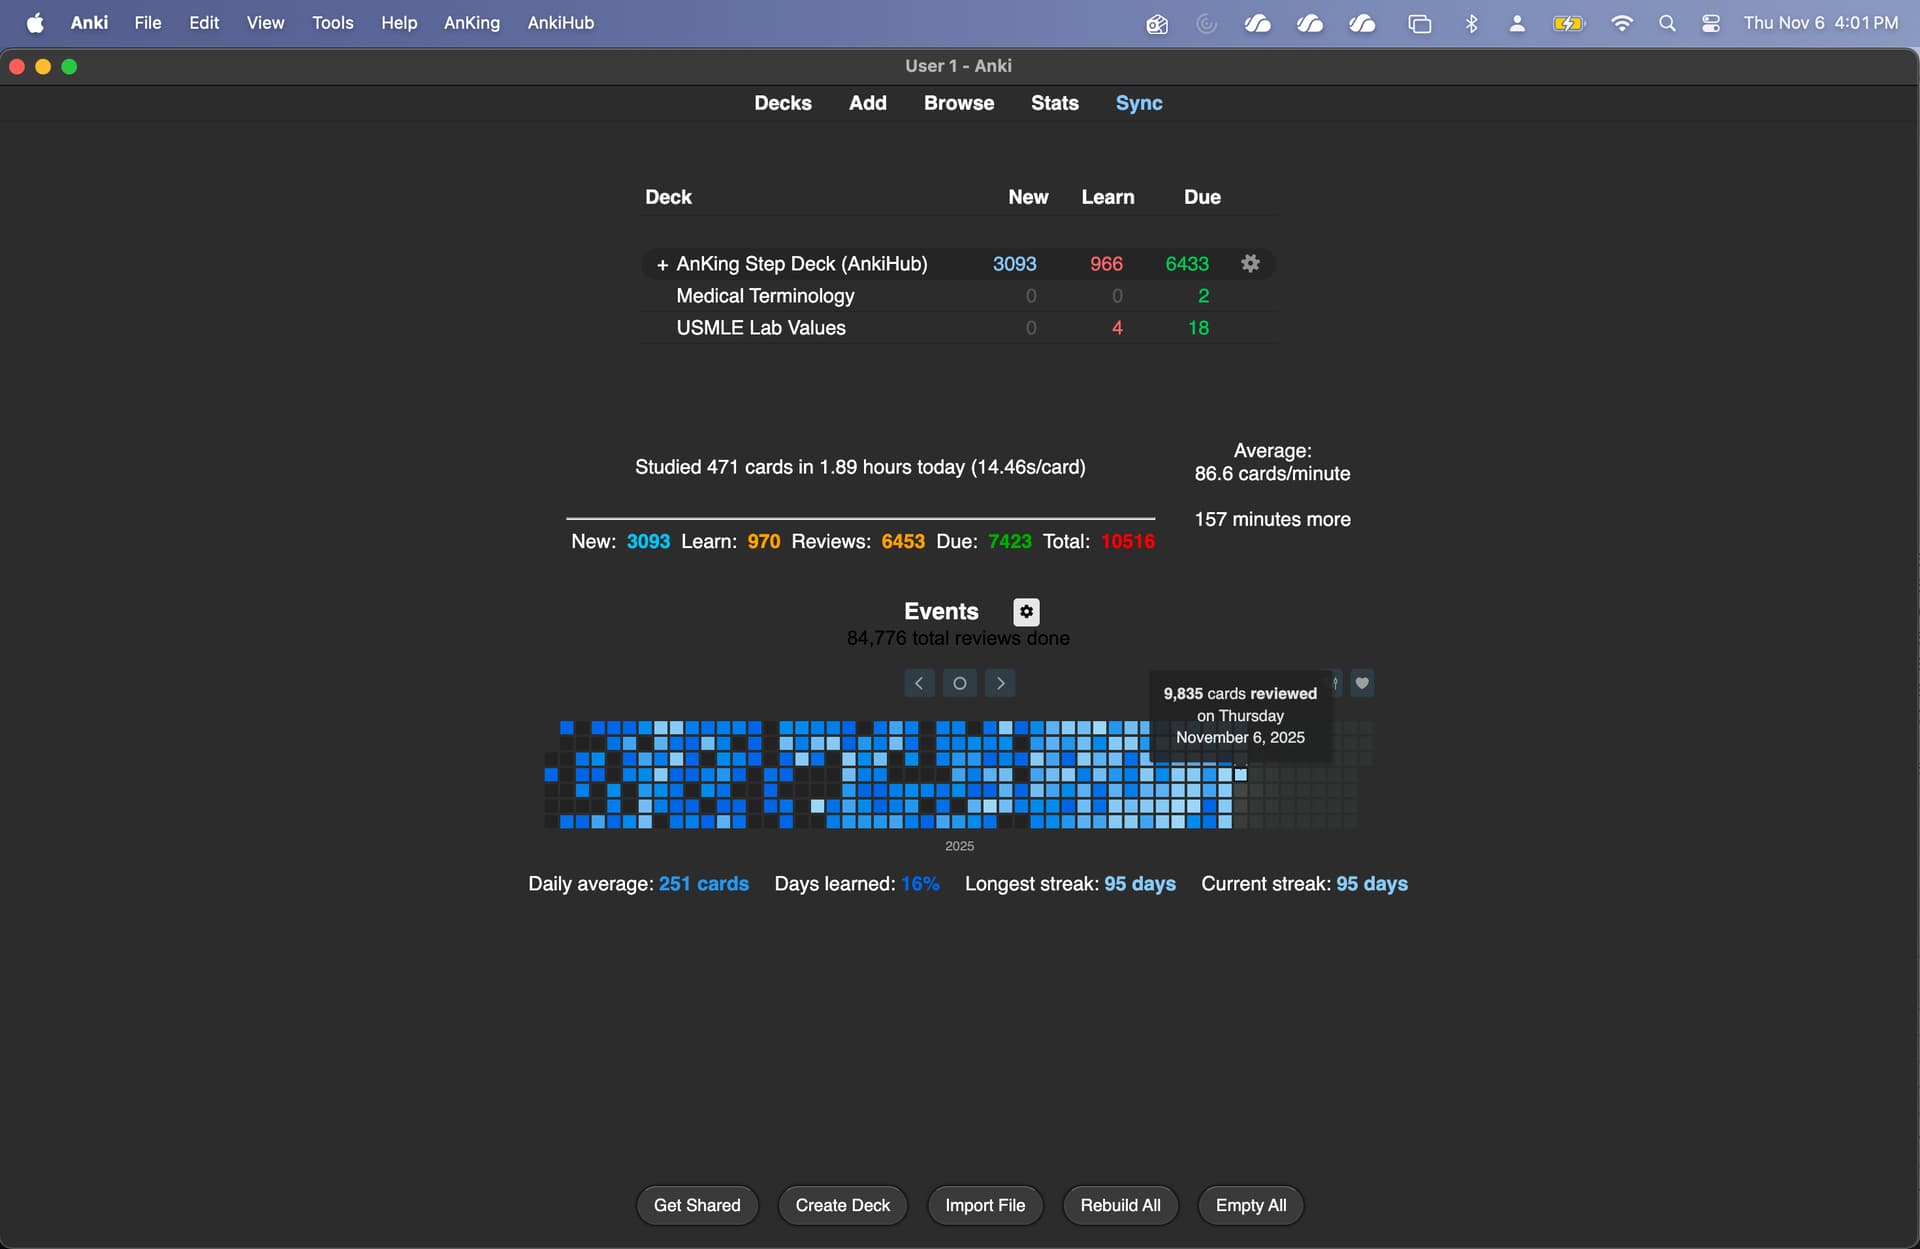Click the heart support icon
This screenshot has height=1249, width=1920.
(x=1362, y=683)
